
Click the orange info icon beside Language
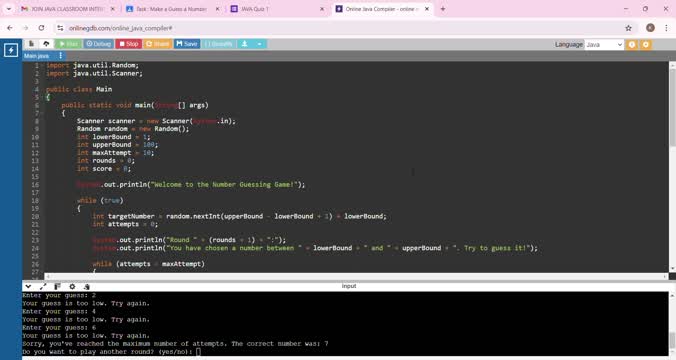[x=632, y=44]
